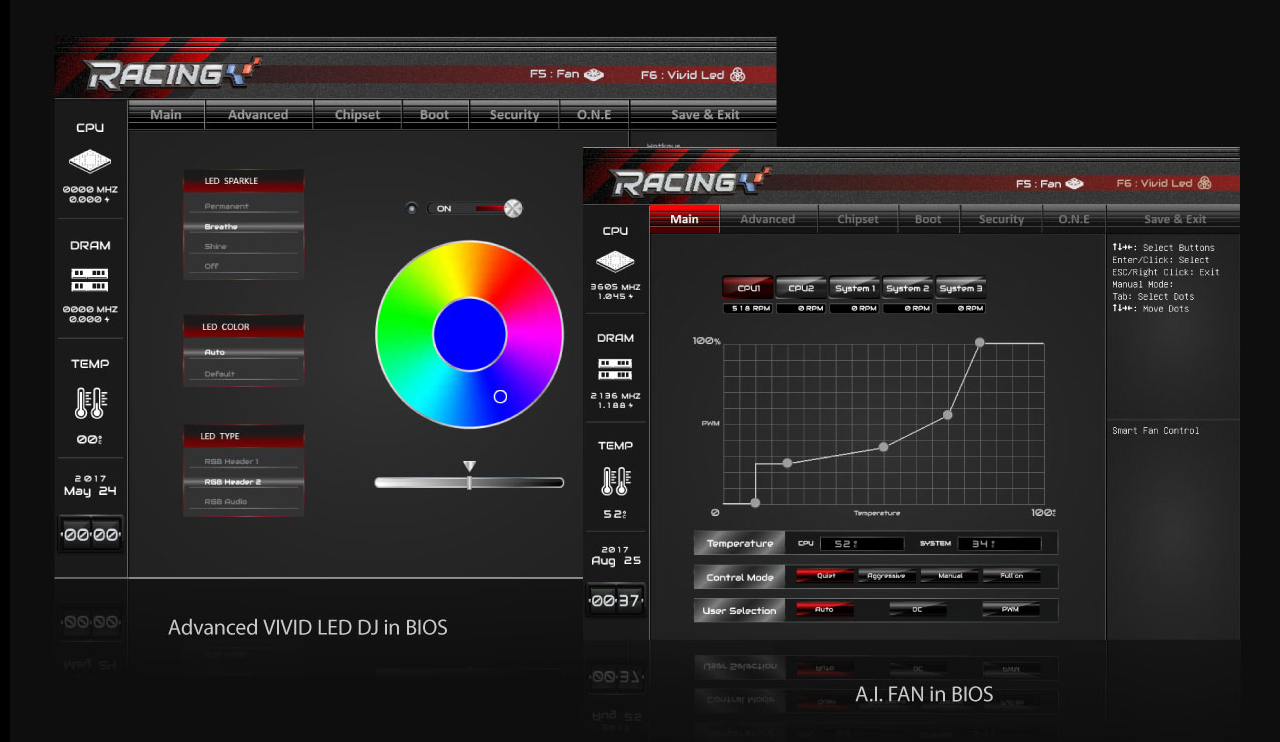
Task: Select the Shine LED sparkle option
Action: pos(243,246)
